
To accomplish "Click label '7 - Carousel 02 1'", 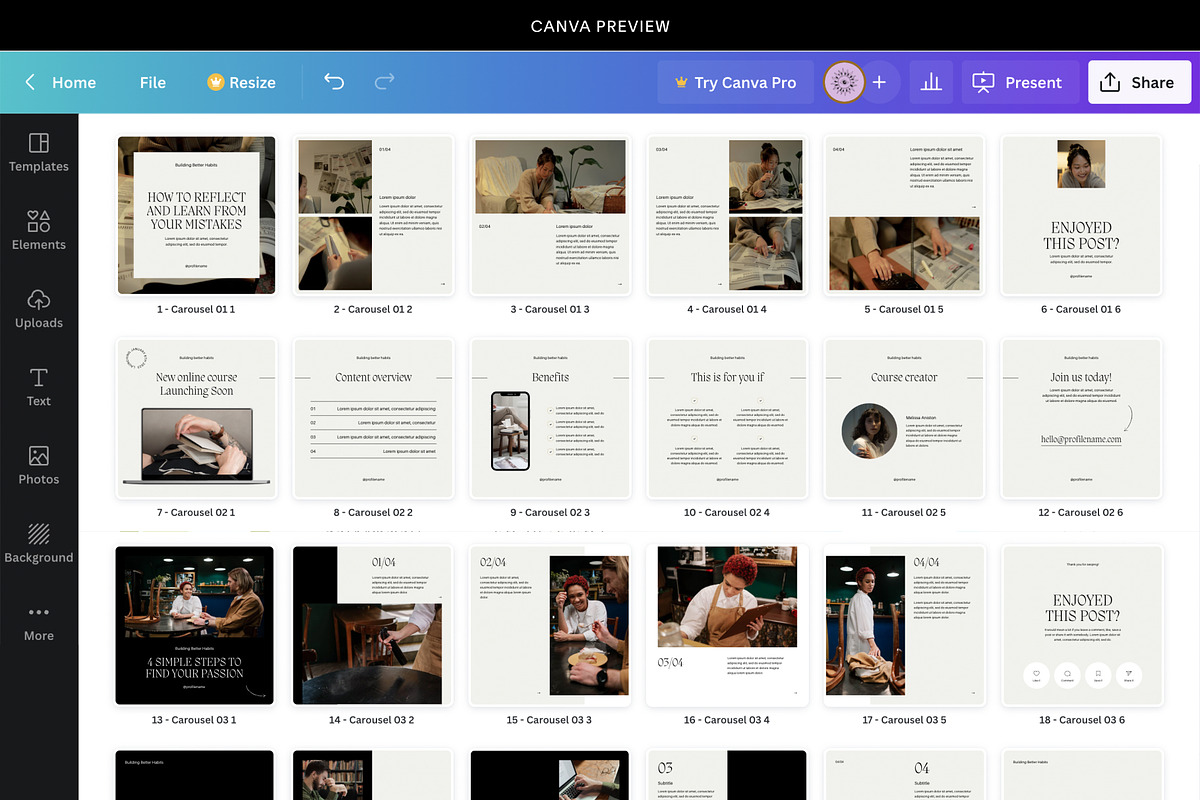I will tap(196, 512).
